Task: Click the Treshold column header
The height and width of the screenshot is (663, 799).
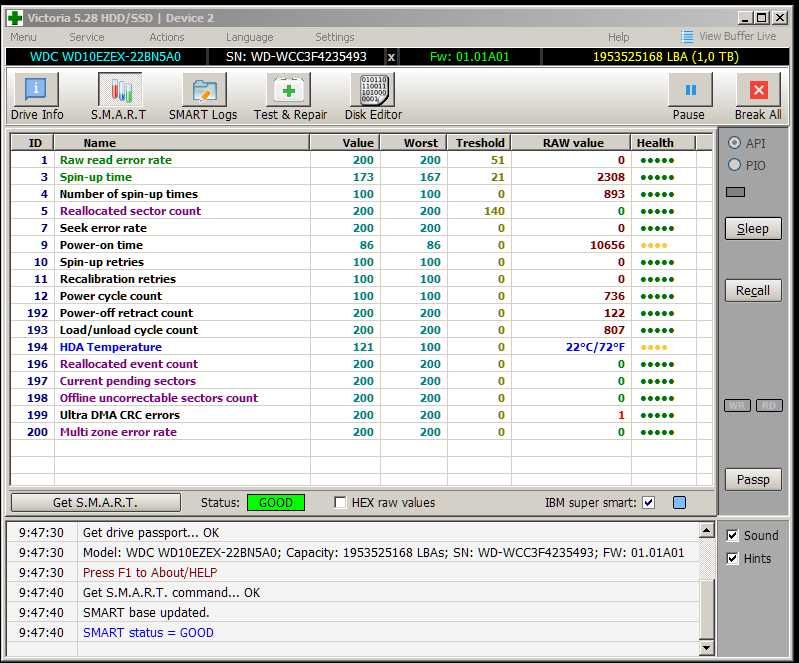Action: [x=479, y=143]
